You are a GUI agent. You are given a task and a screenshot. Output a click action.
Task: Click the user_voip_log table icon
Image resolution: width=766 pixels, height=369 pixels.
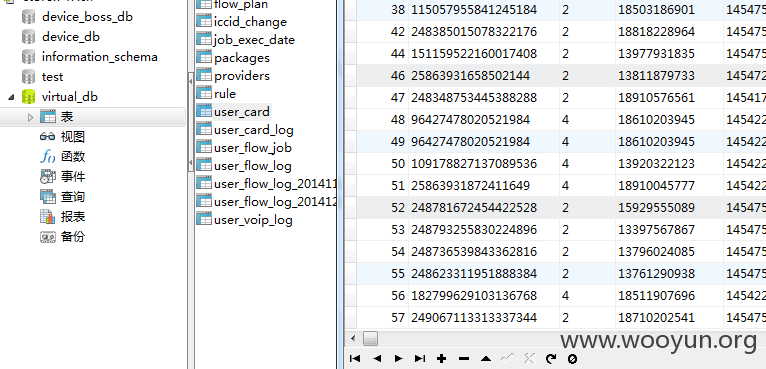[204, 219]
